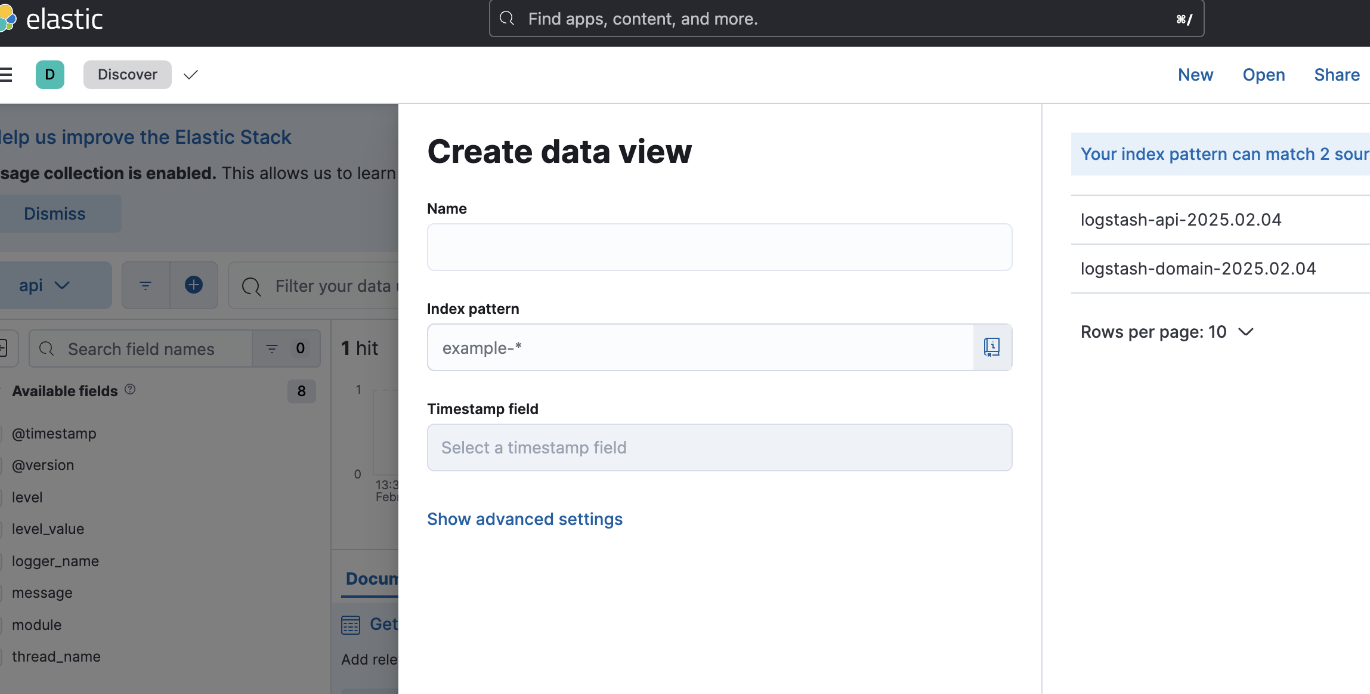This screenshot has width=1370, height=694.
Task: Open the filter options icon beside api
Action: [146, 286]
